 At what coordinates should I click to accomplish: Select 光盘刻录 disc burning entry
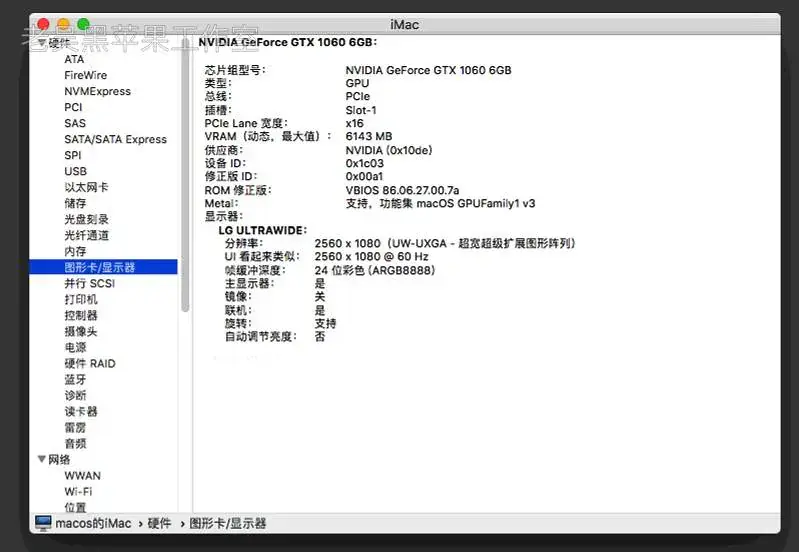point(86,219)
